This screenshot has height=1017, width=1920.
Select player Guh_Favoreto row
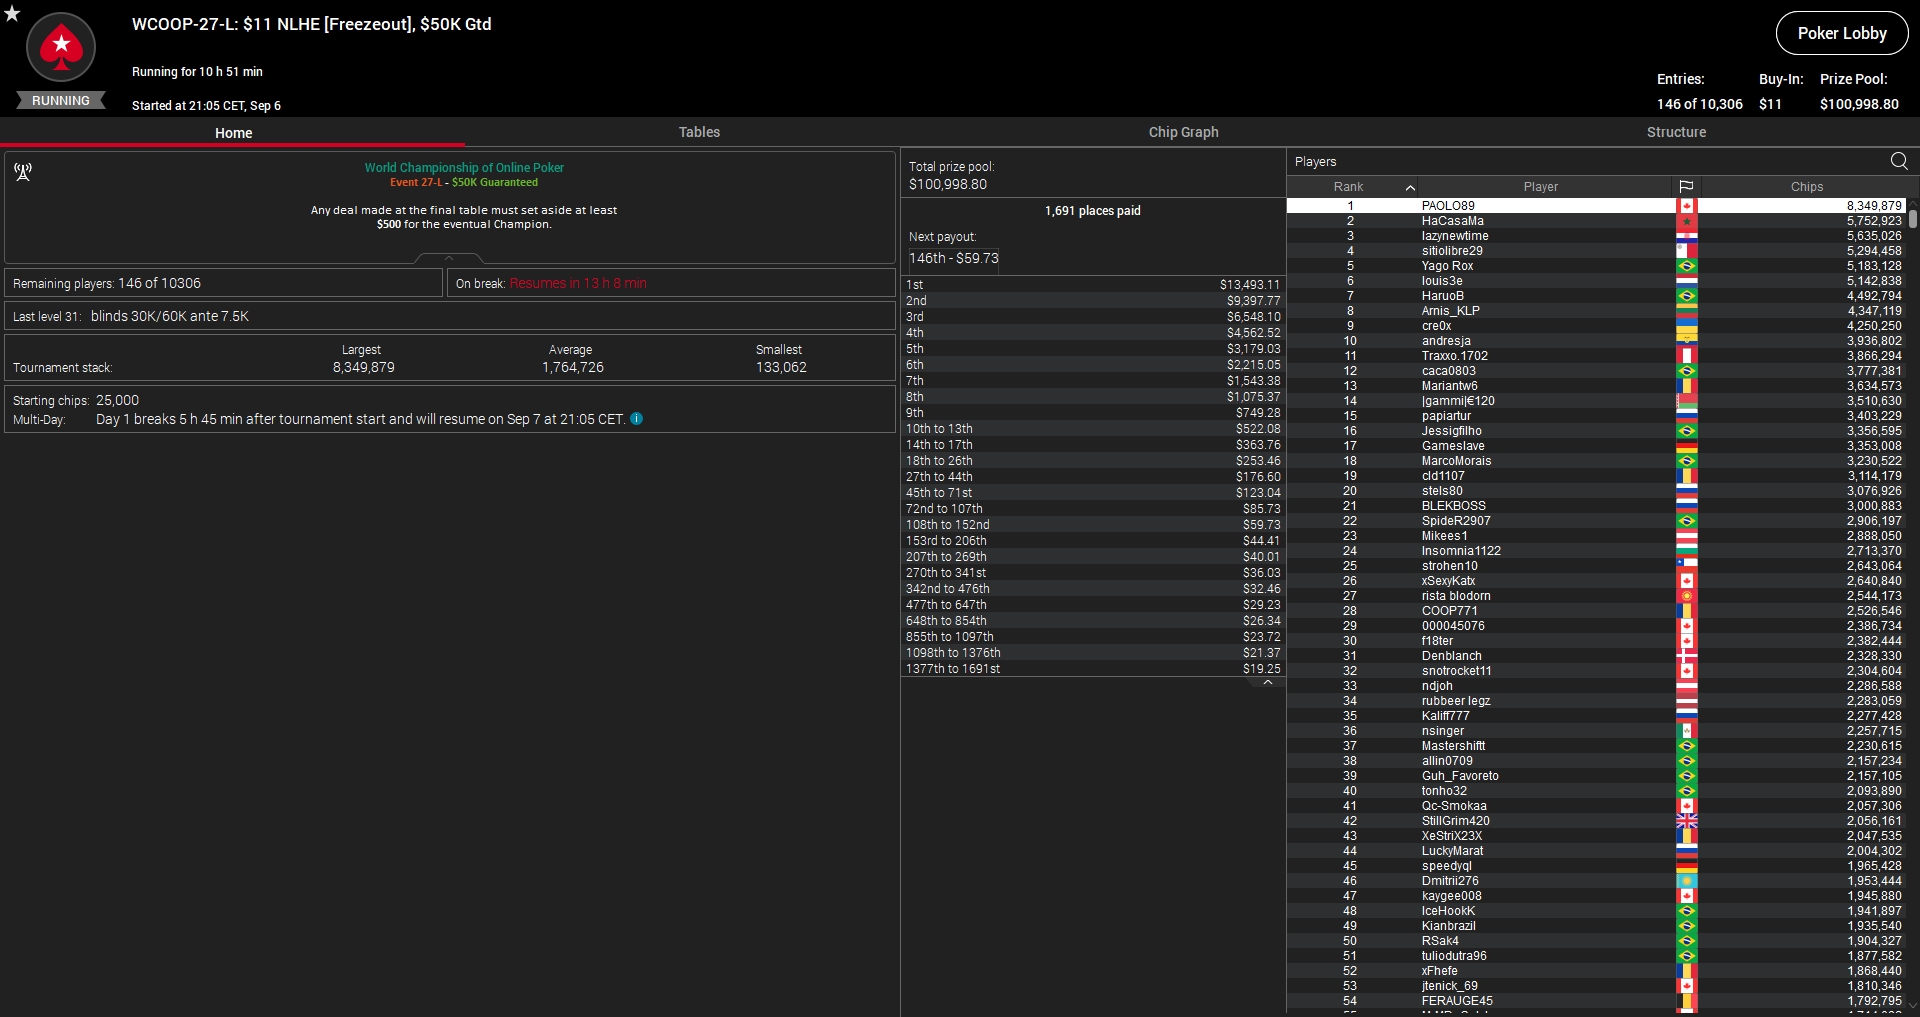coord(1596,776)
